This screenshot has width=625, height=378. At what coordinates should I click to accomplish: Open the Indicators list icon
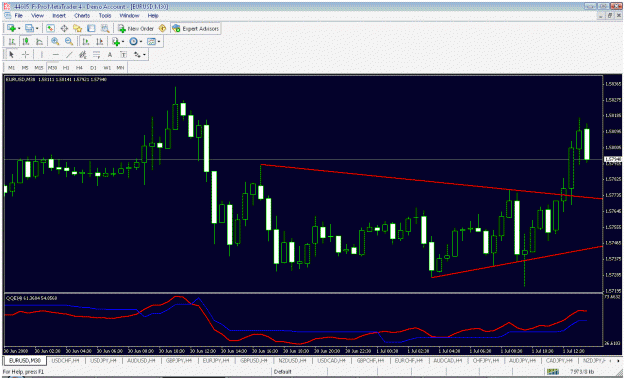pyautogui.click(x=116, y=41)
